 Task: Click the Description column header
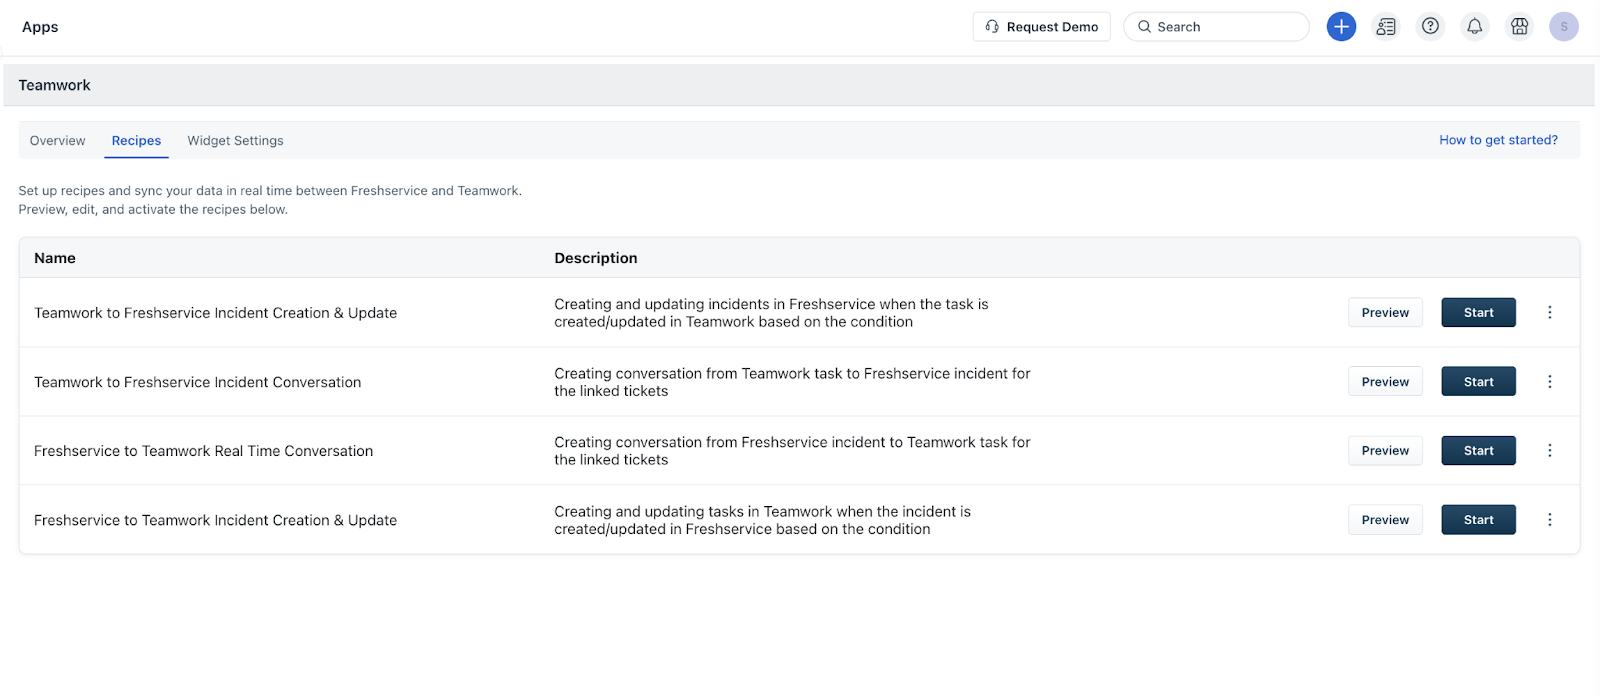[x=596, y=258]
